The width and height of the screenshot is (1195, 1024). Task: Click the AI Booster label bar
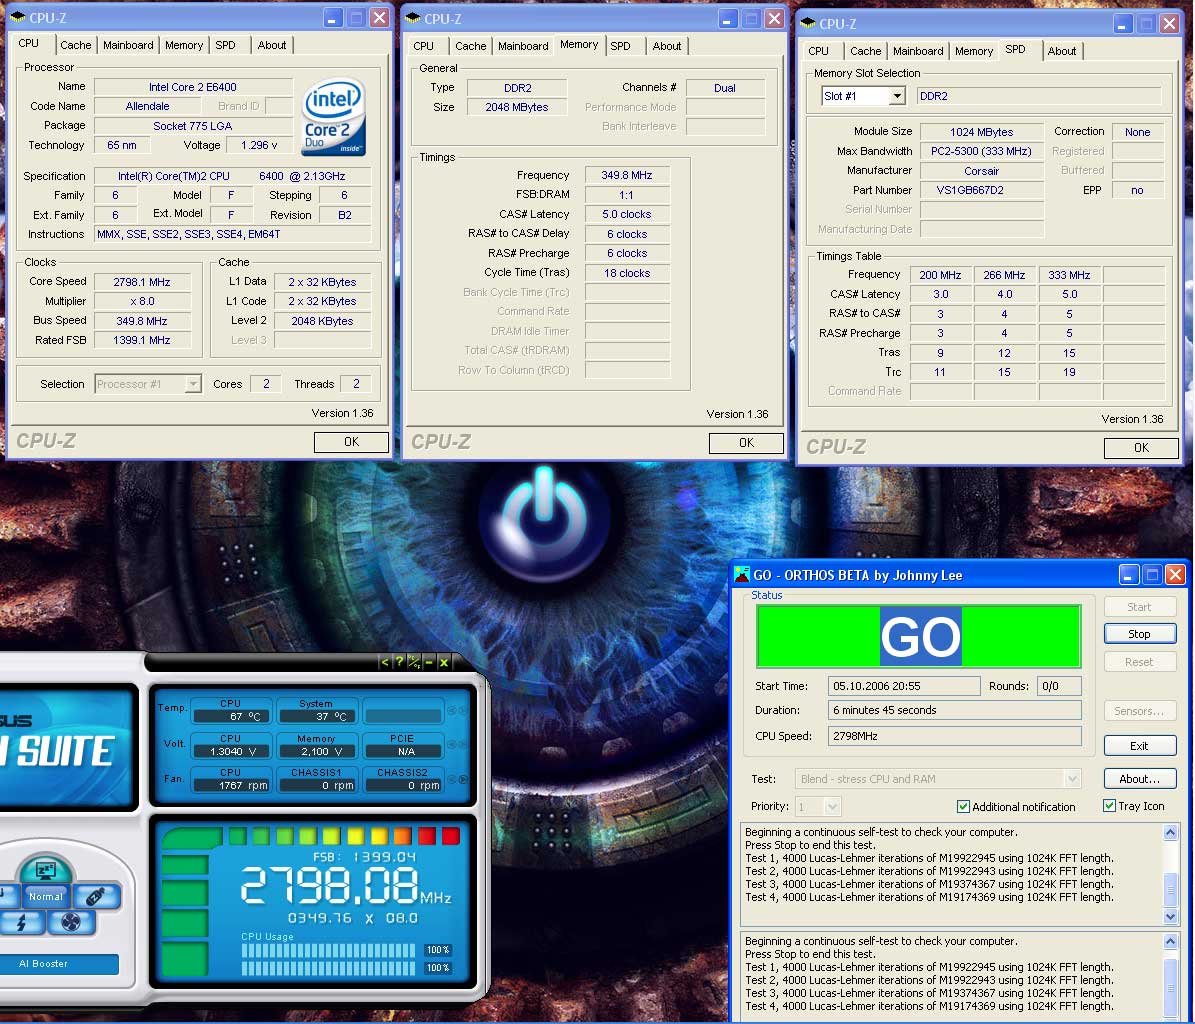[x=59, y=964]
